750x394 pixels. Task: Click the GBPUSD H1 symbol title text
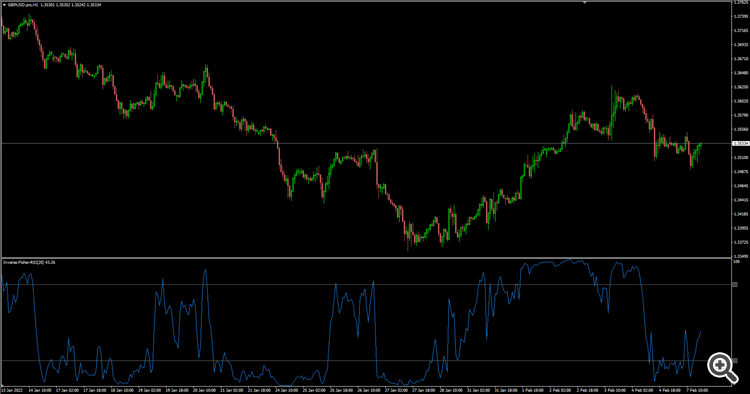tap(23, 5)
